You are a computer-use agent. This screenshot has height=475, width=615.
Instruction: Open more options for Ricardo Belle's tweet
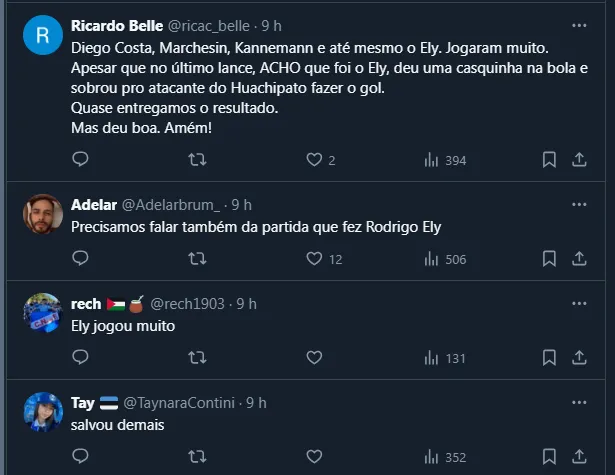click(x=579, y=25)
